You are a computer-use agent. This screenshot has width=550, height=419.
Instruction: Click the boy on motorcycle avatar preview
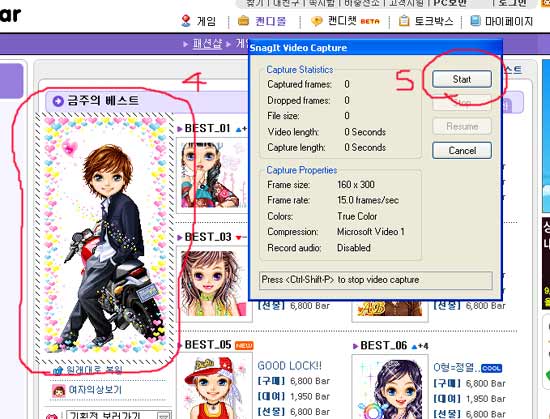(104, 234)
